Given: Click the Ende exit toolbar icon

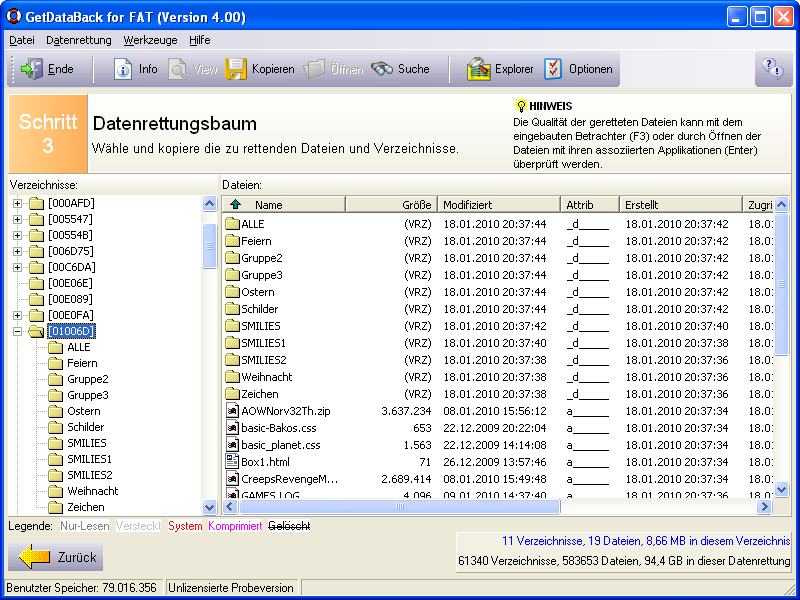Looking at the screenshot, I should [32, 69].
